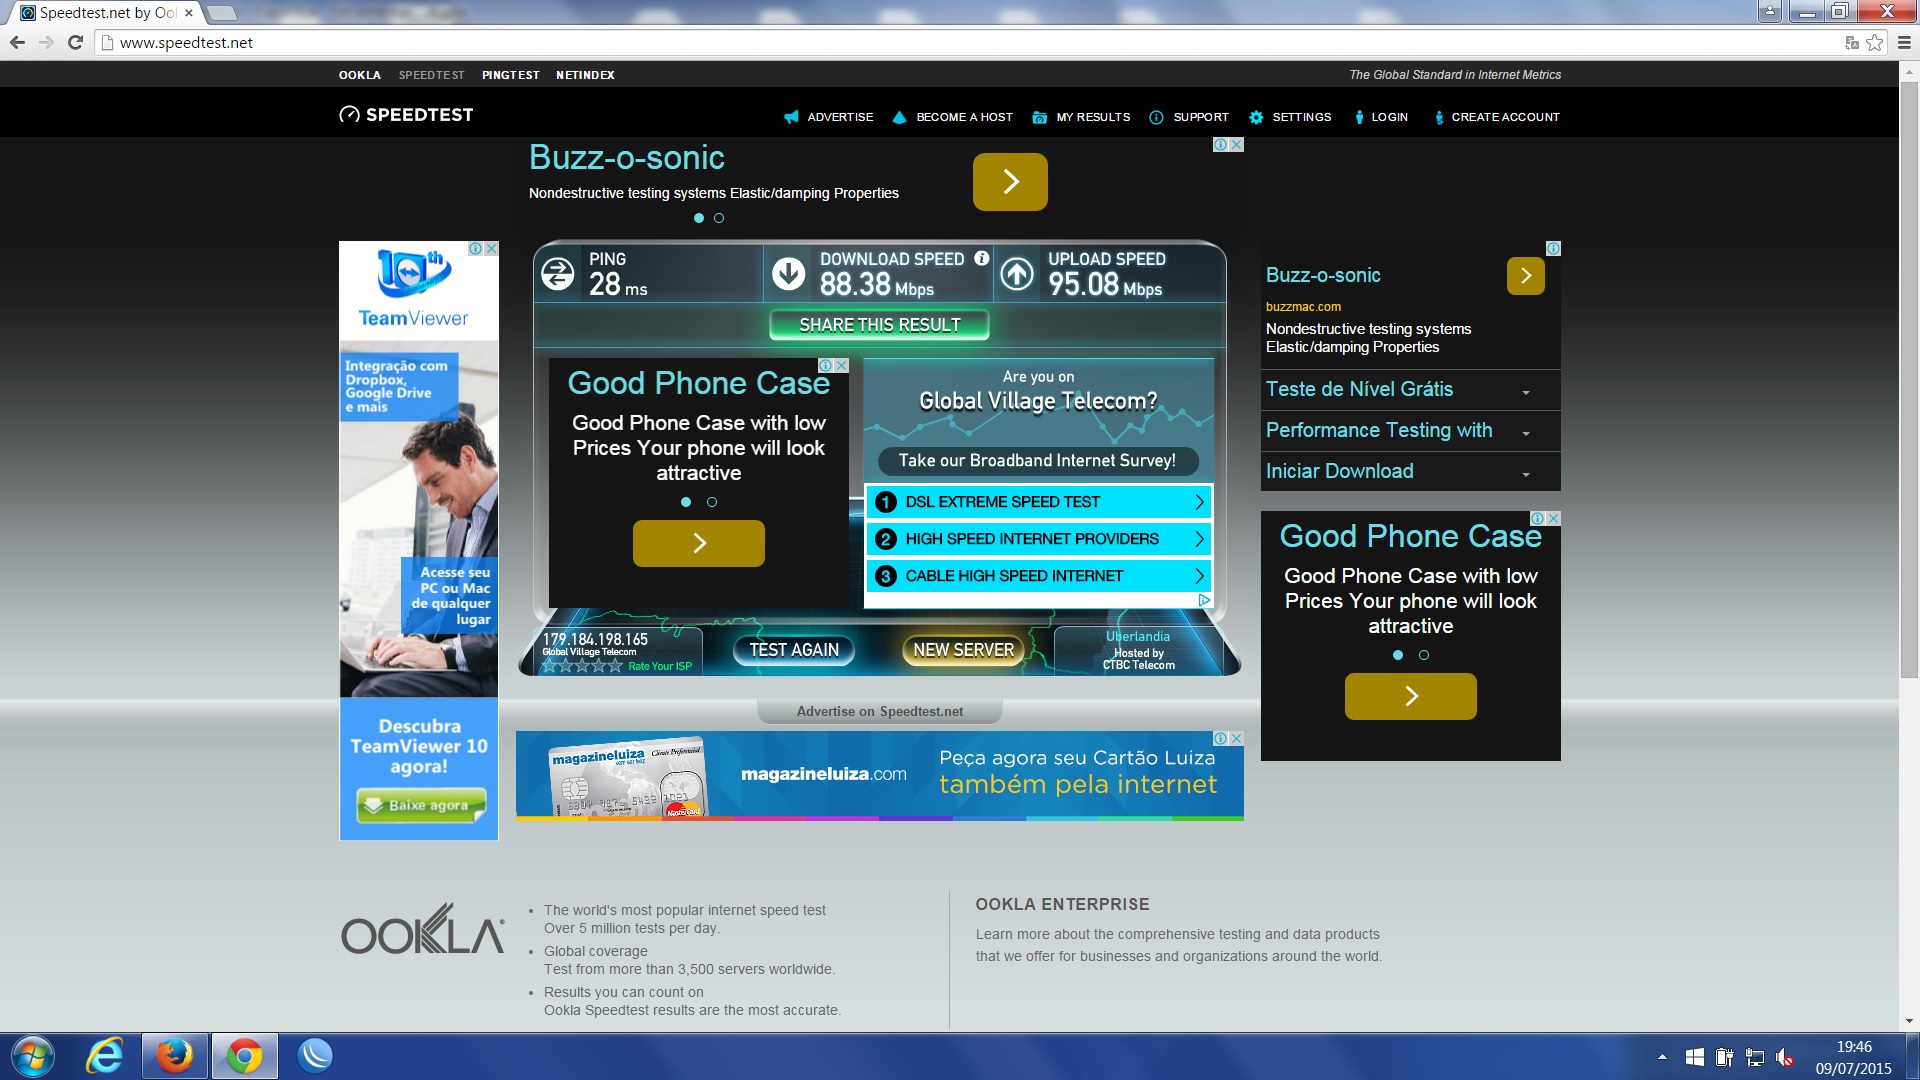Click the Settings gear icon
Screen dimensions: 1920x1080
click(x=1256, y=117)
